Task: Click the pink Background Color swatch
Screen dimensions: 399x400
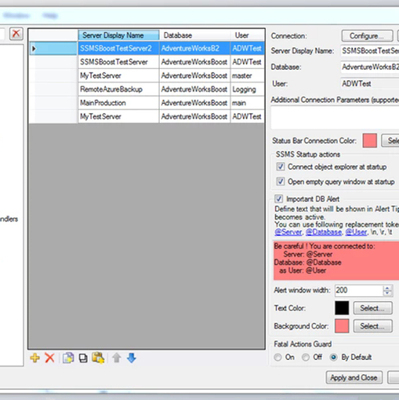Action: pos(342,326)
